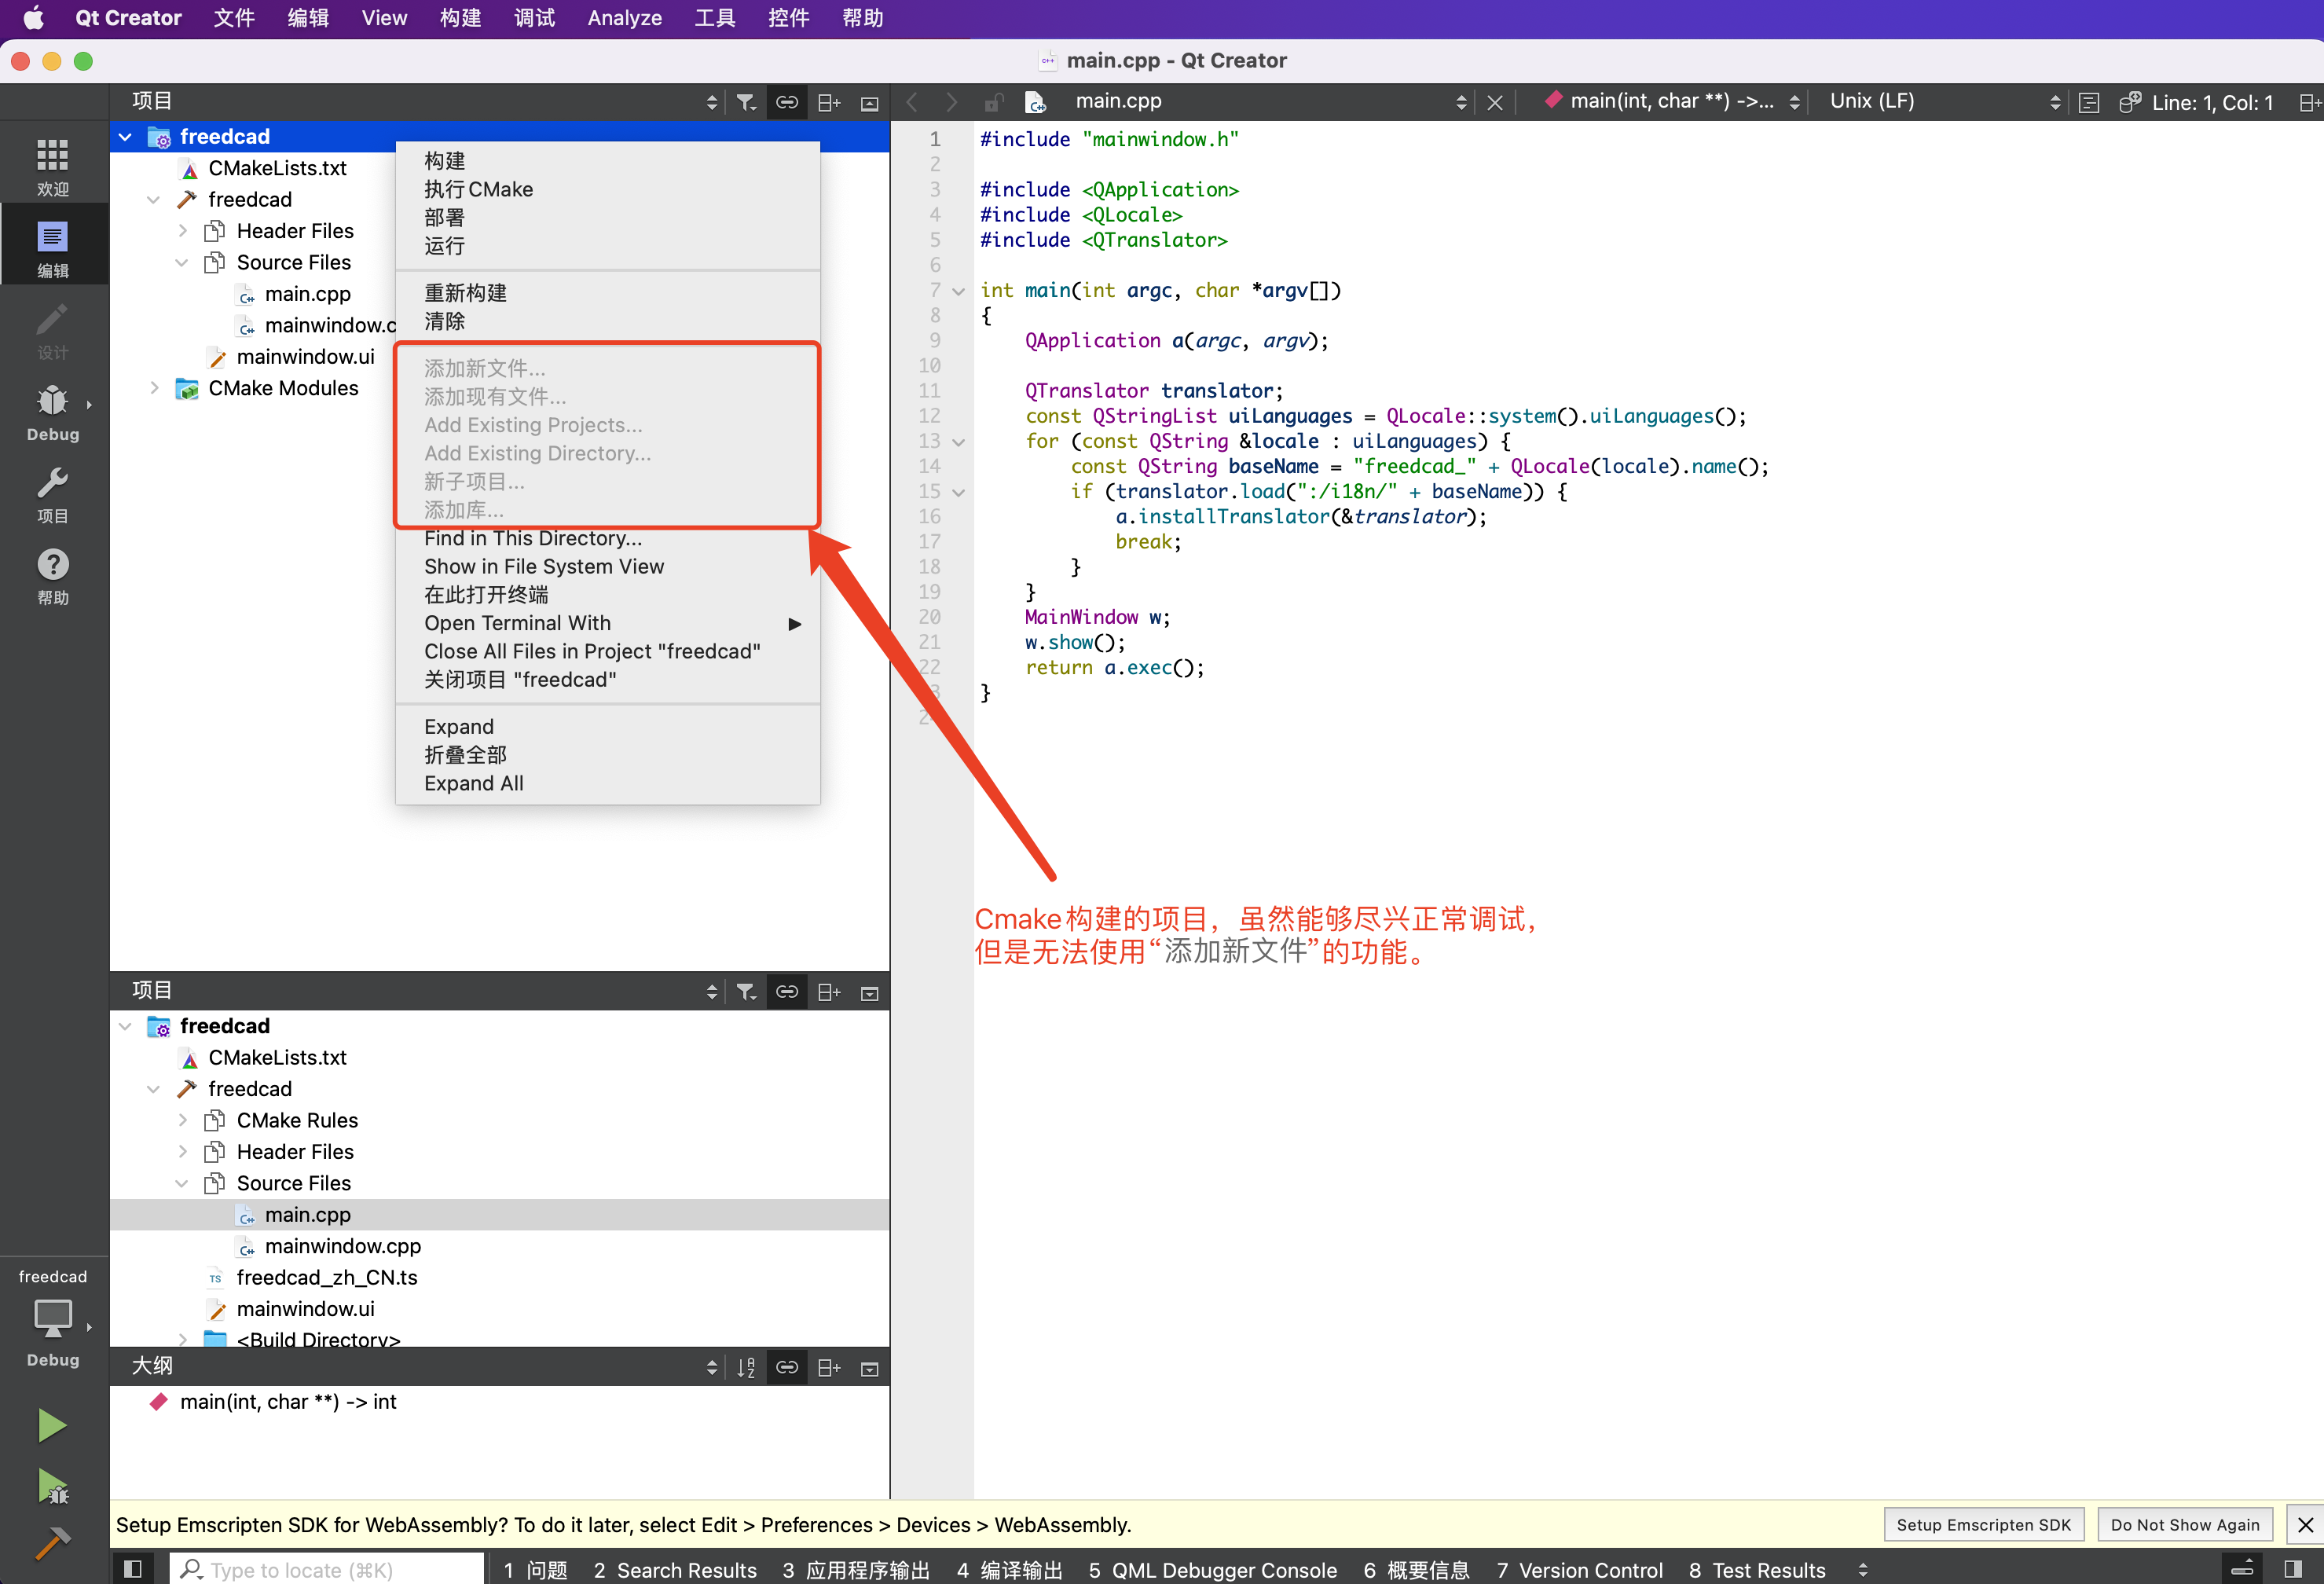Click the Build hammer icon
This screenshot has width=2324, height=1584.
point(52,1543)
